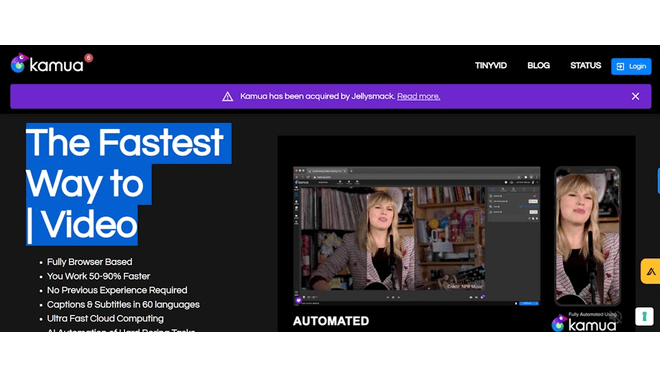Click the Login button
Image resolution: width=660 pixels, height=377 pixels.
[631, 66]
